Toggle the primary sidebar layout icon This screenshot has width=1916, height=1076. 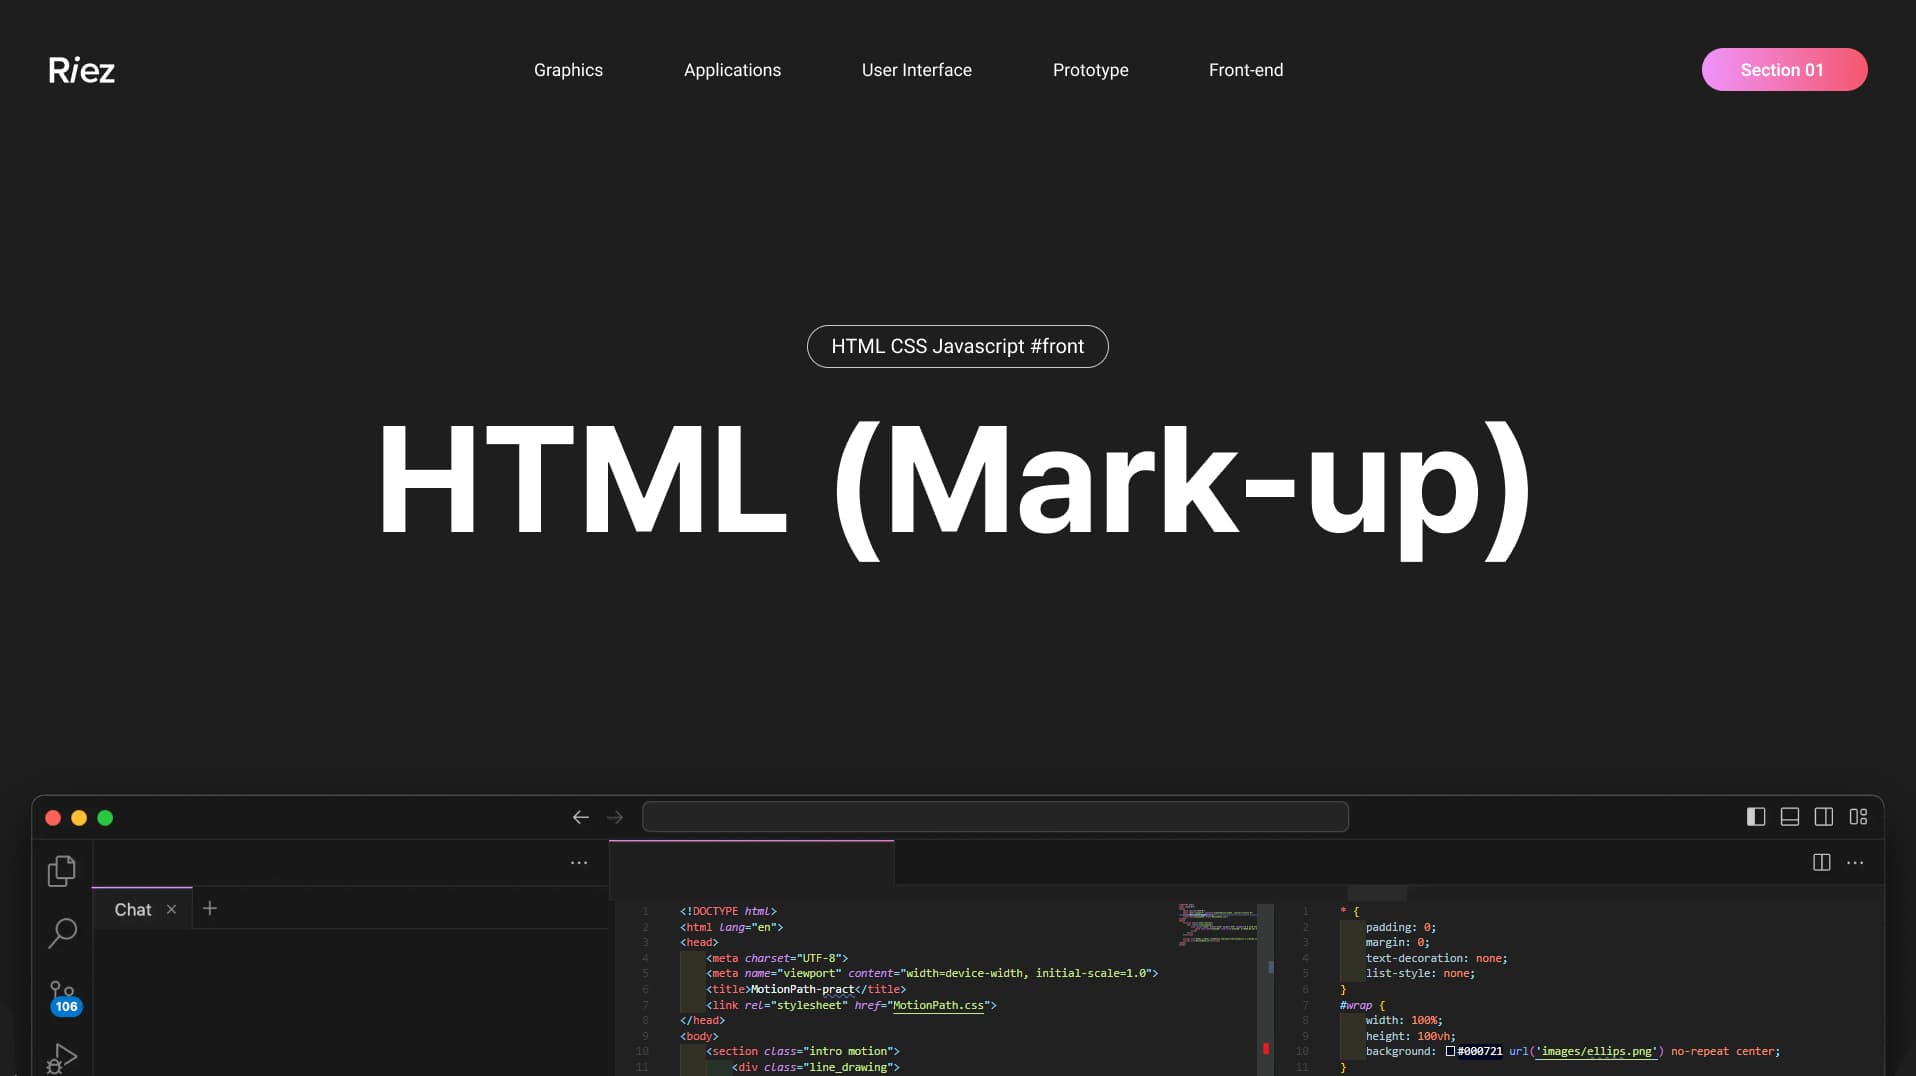tap(1755, 817)
